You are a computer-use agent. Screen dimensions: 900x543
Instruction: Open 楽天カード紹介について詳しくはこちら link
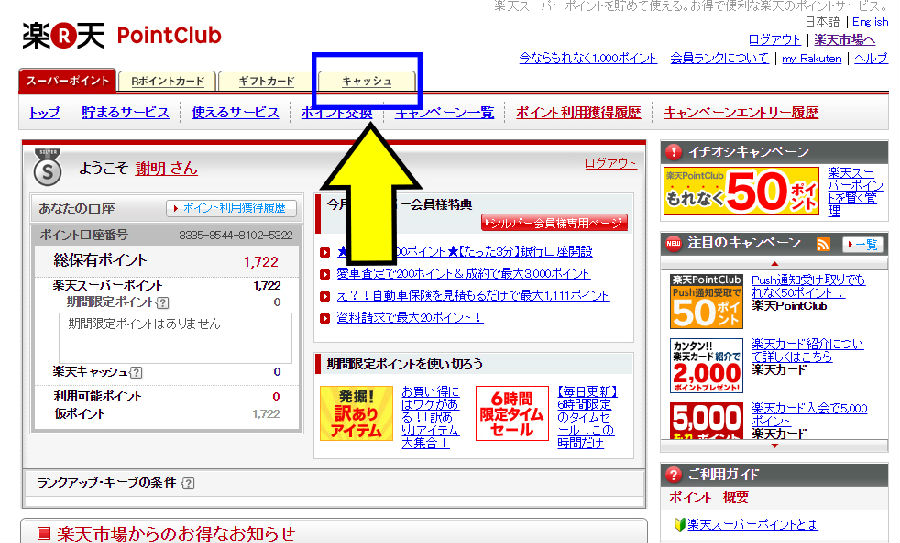(807, 350)
